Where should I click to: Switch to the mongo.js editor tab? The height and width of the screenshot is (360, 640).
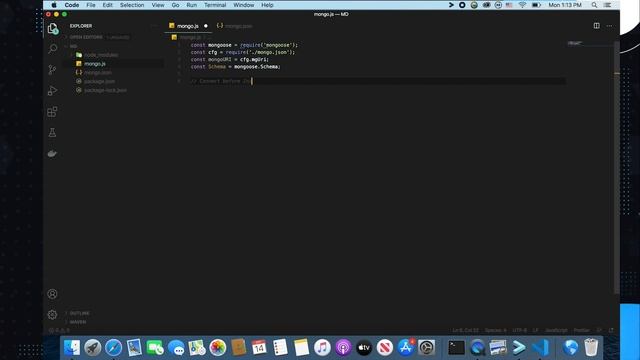[188, 26]
